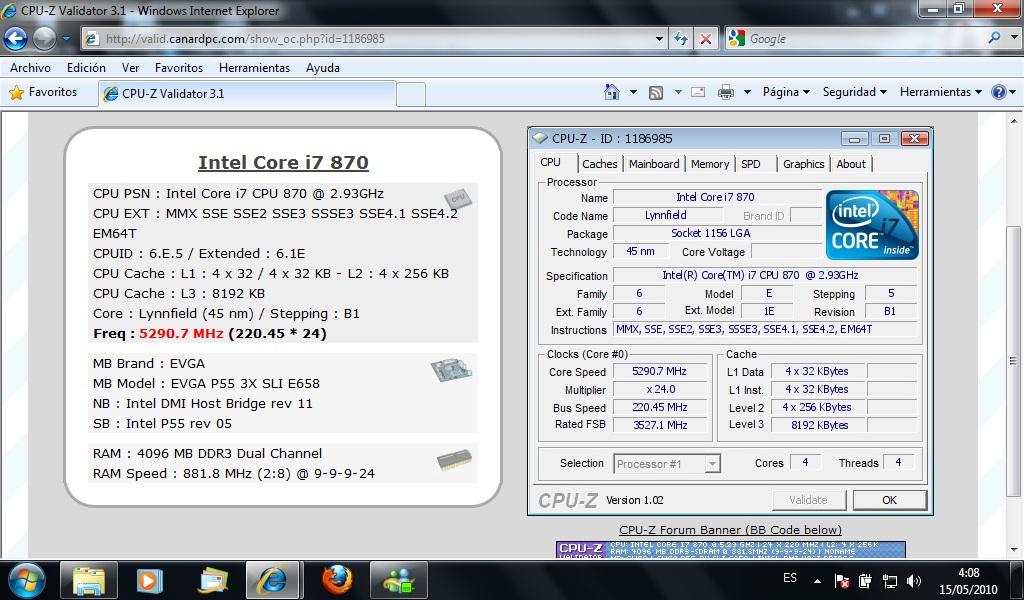Open the Edición menu

point(86,67)
